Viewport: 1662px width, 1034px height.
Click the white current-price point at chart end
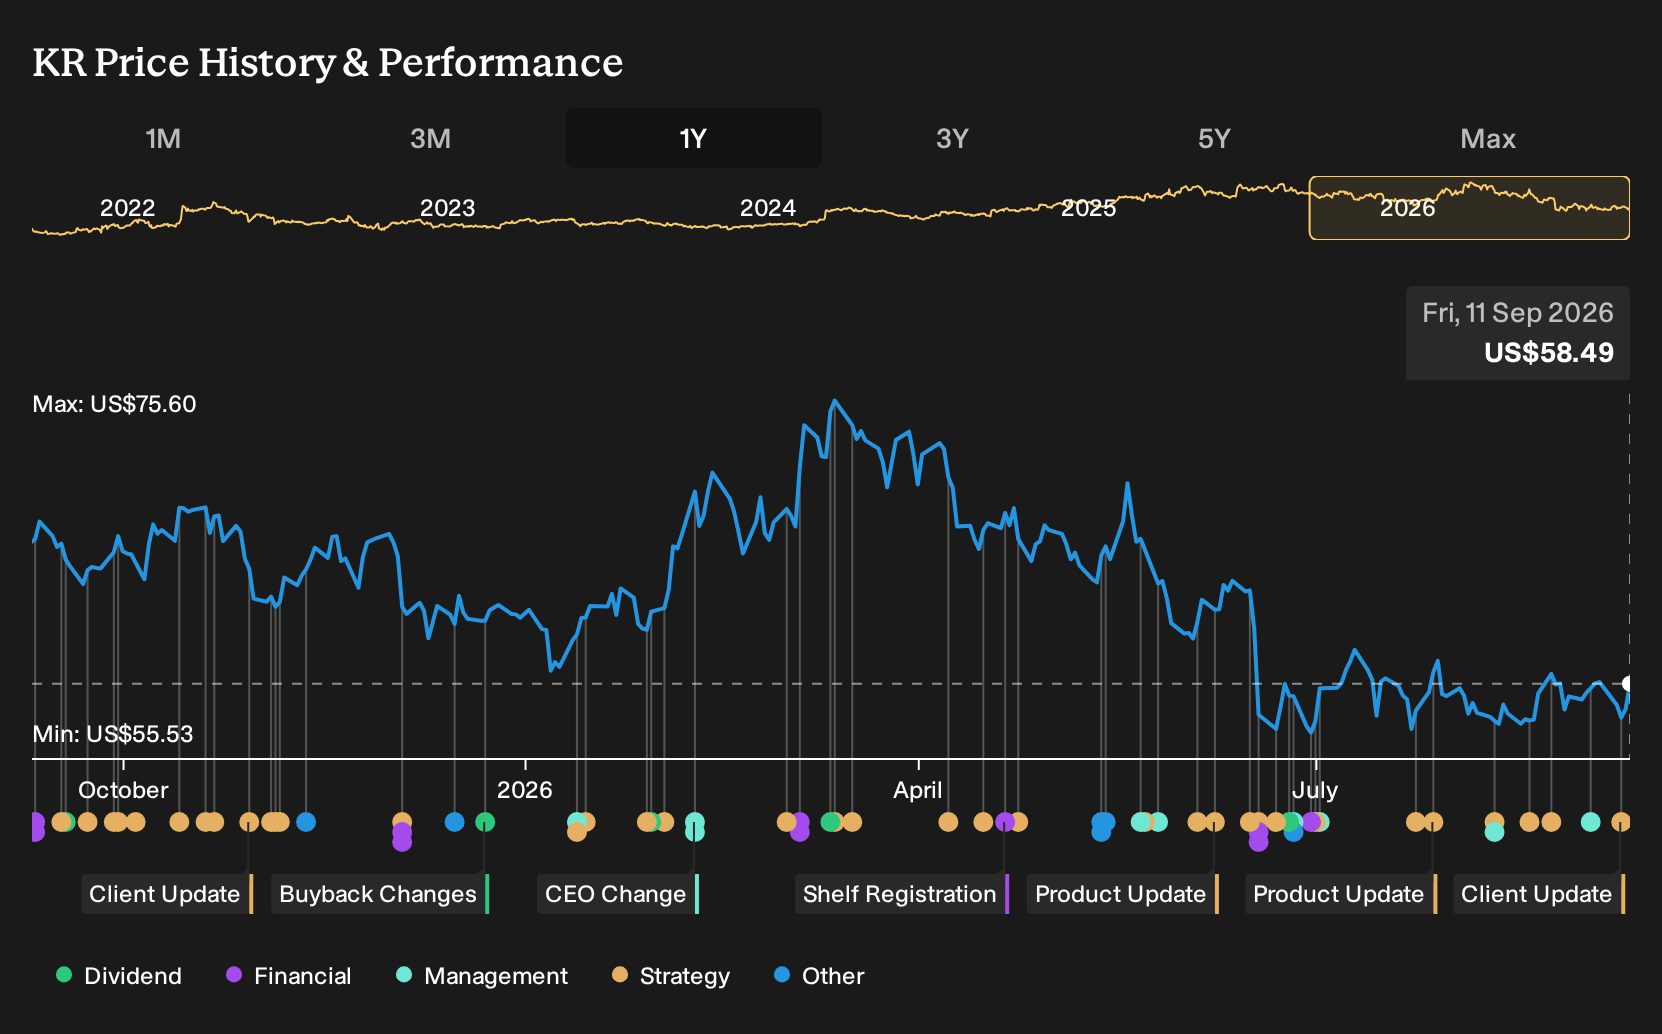click(1628, 684)
